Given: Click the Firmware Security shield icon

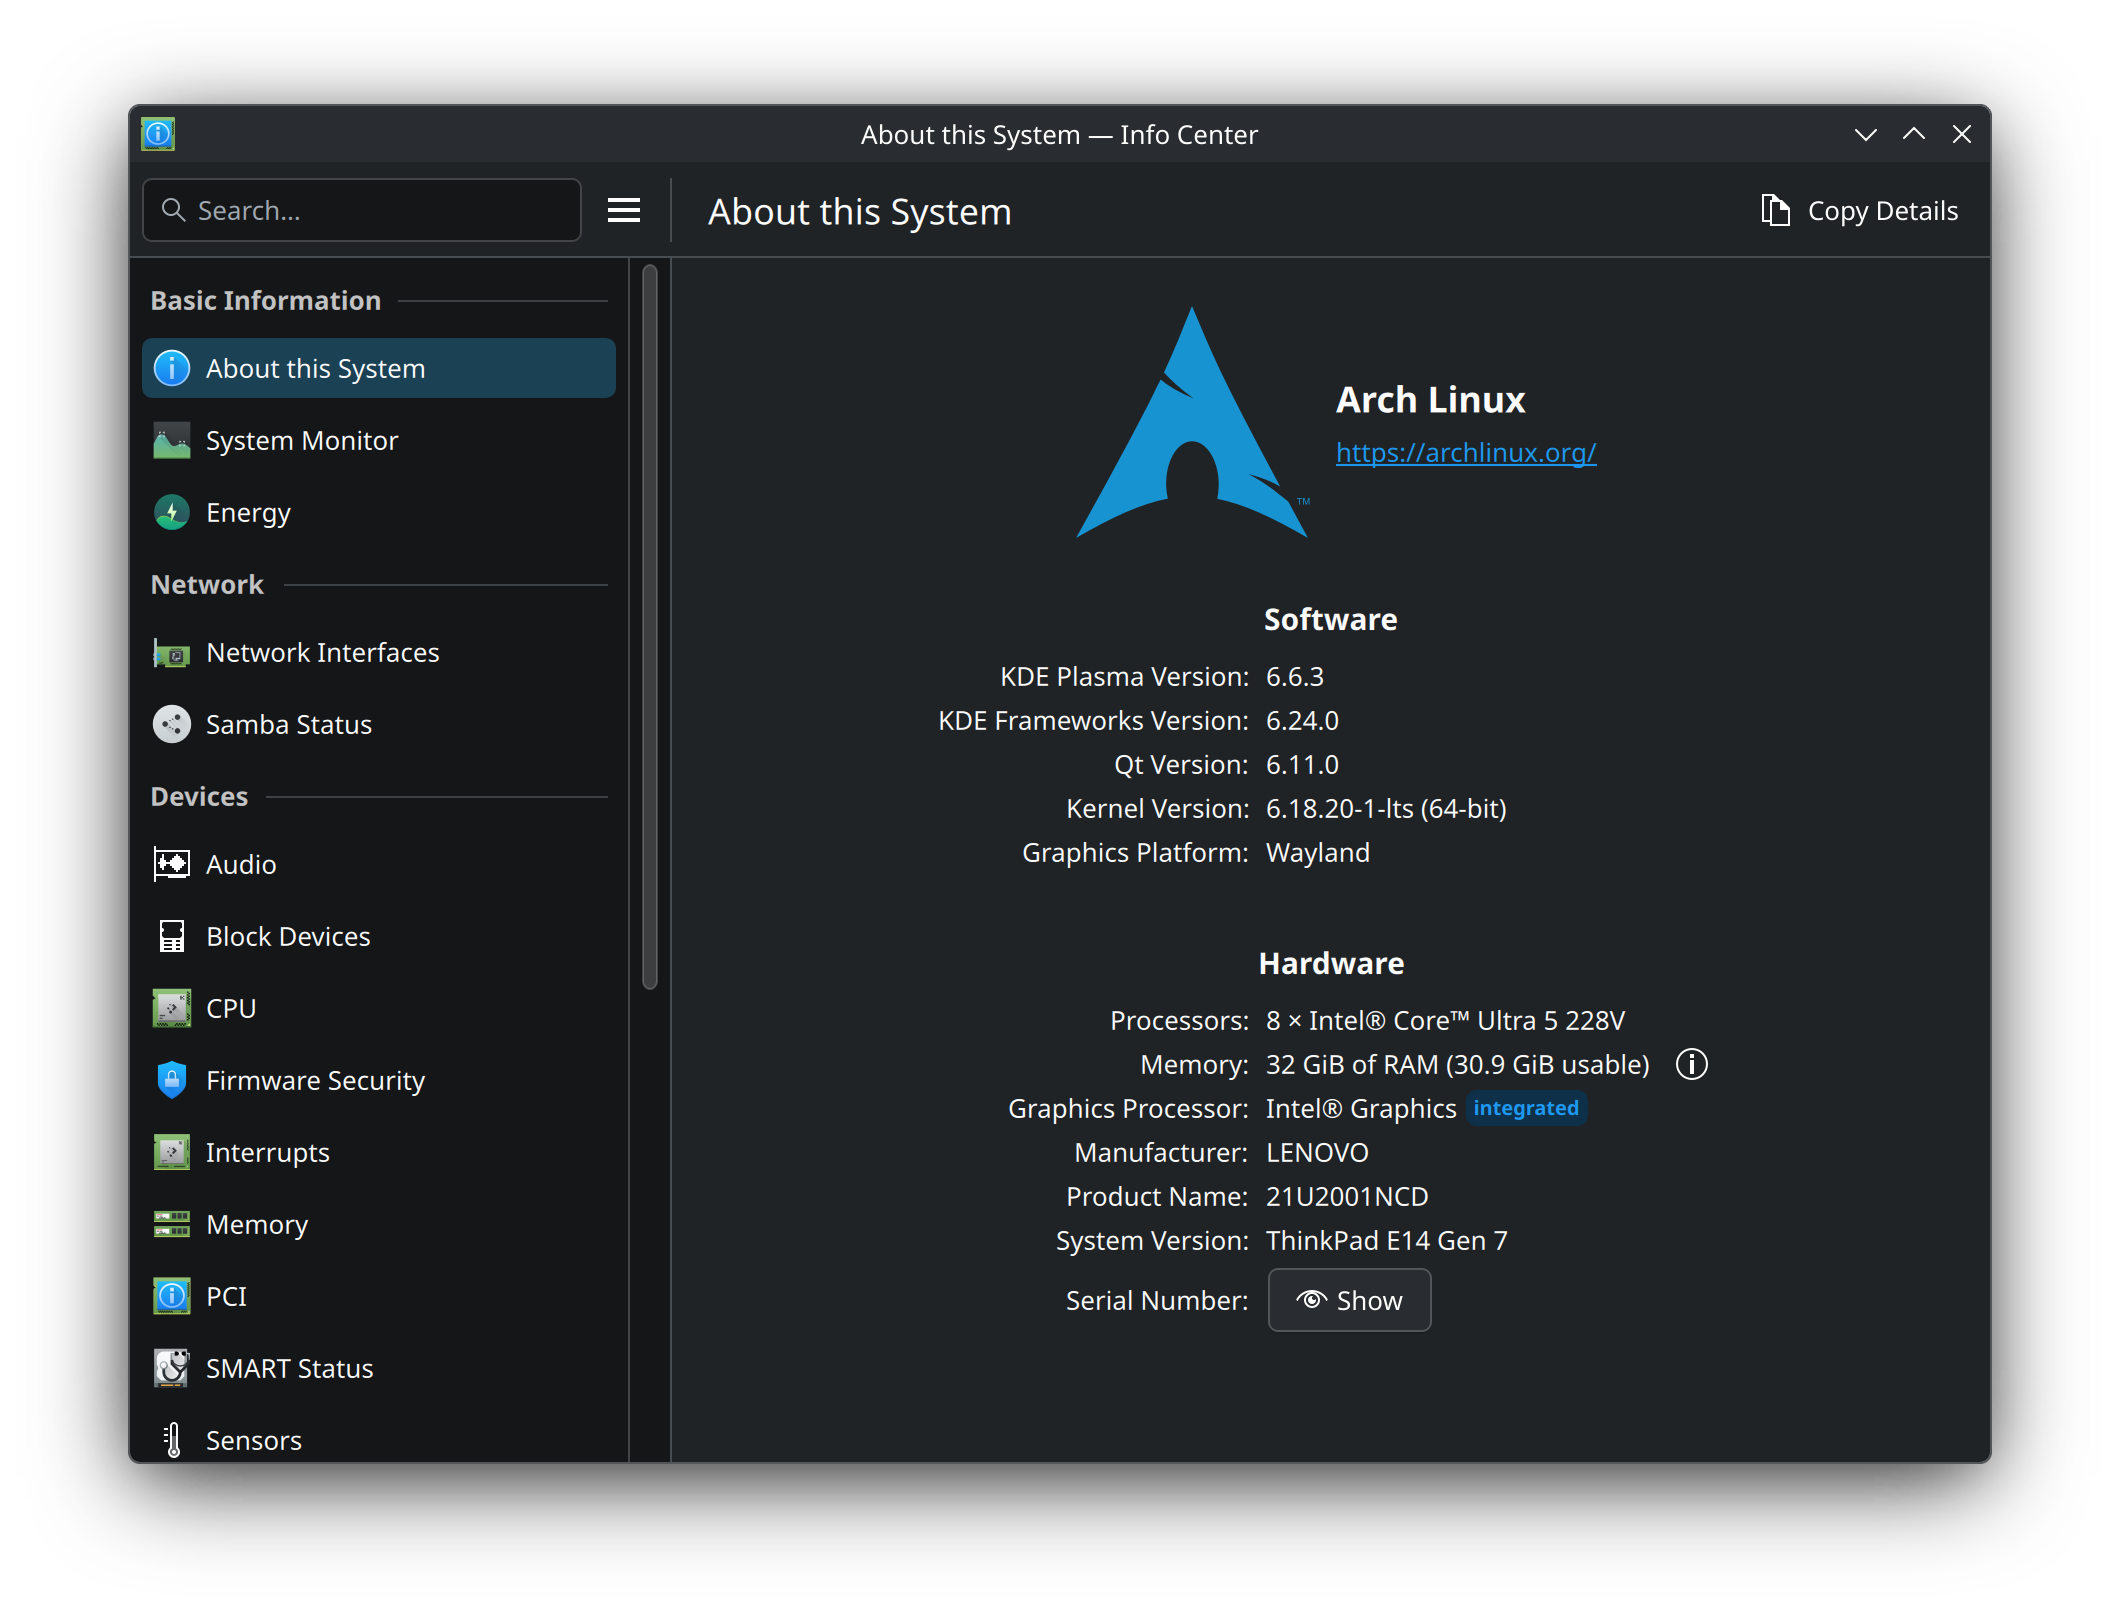Looking at the screenshot, I should click(172, 1080).
